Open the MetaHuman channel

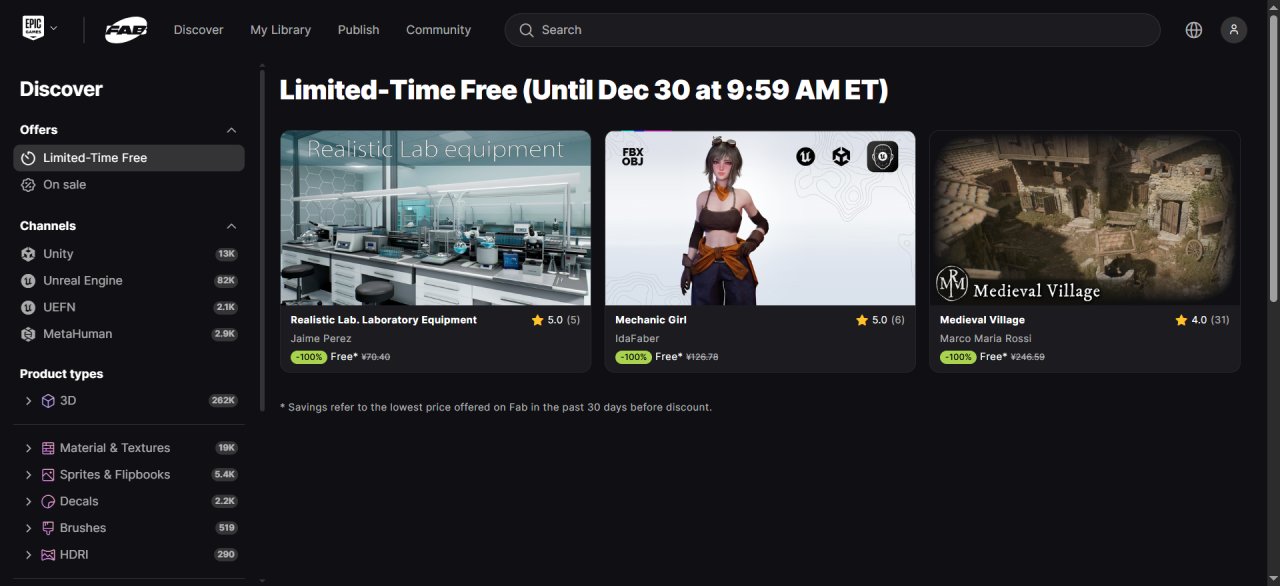(129, 334)
